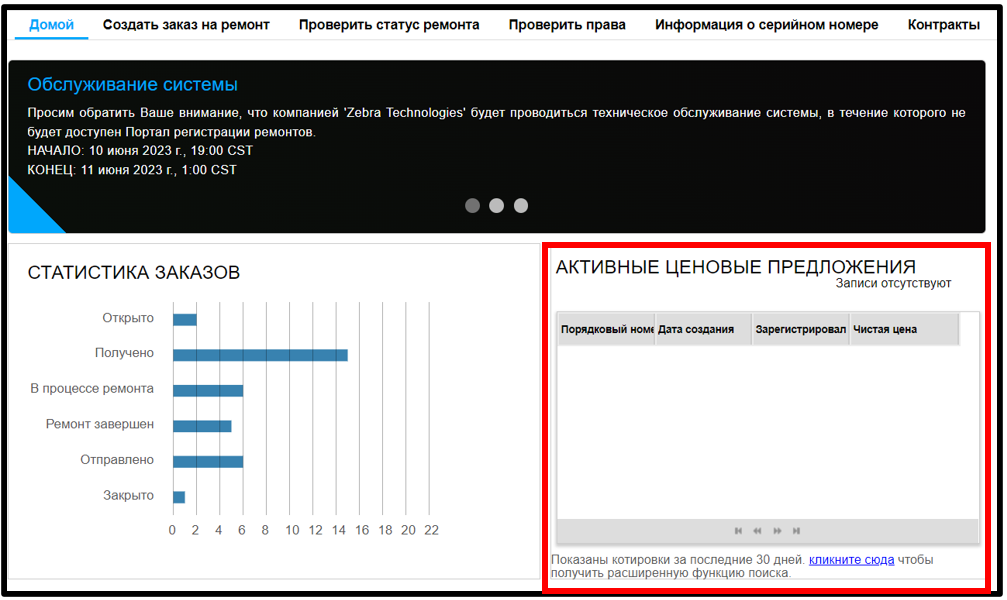Go to Проверить статус ремонта

pyautogui.click(x=389, y=25)
